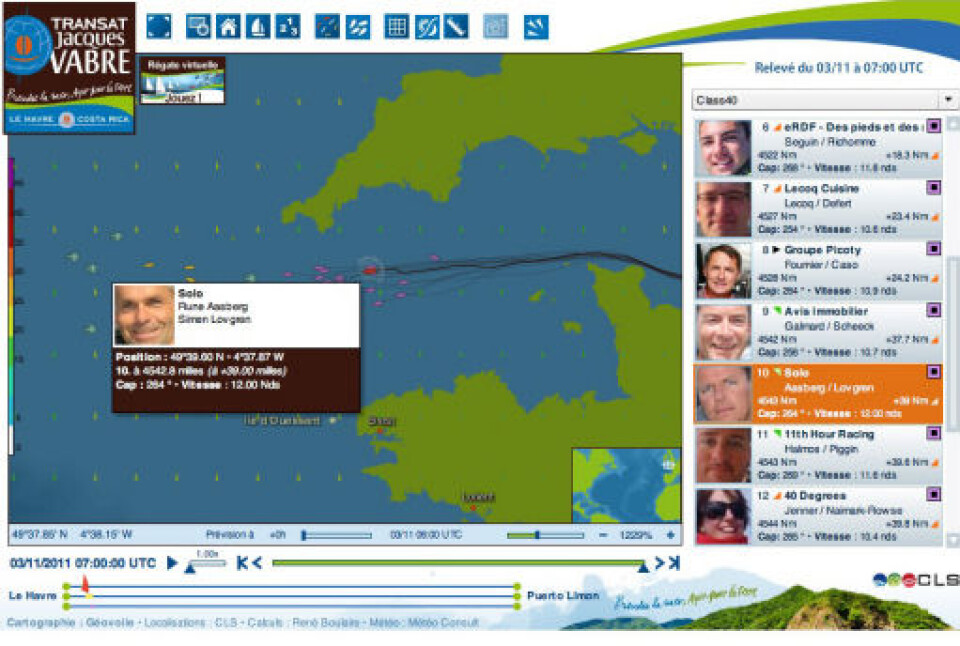Click the Transat Jacques Vabre logo
The image size is (960, 646).
(69, 67)
